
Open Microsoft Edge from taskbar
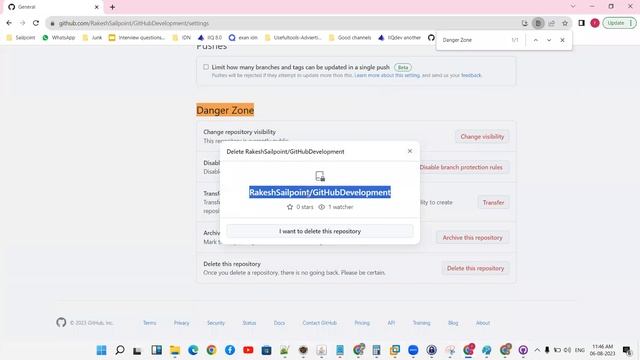(193, 350)
